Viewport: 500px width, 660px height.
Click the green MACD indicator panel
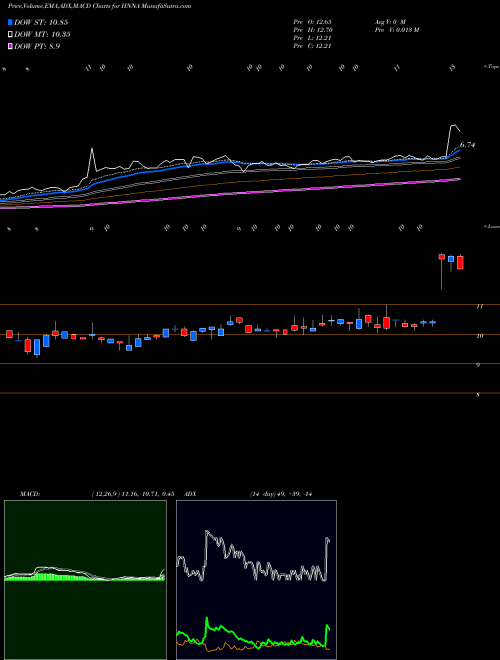point(85,580)
